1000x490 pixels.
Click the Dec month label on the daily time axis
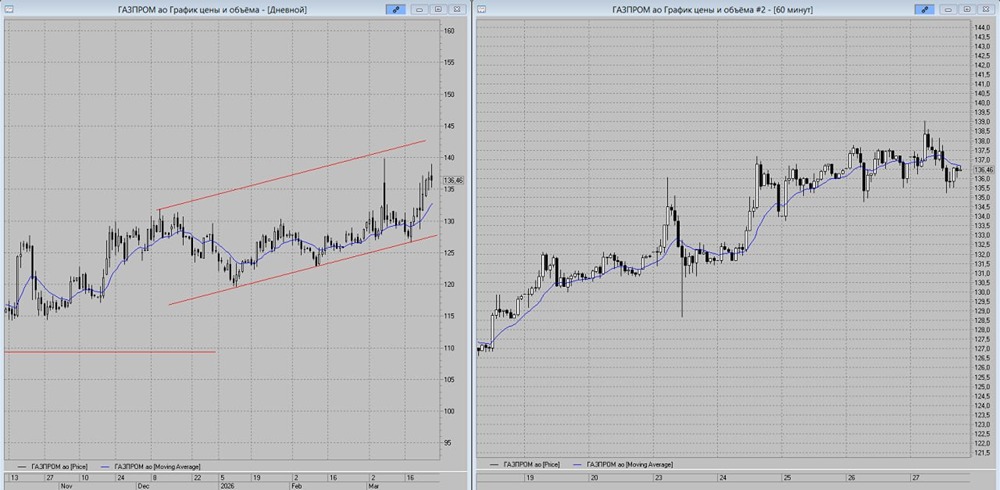click(142, 486)
